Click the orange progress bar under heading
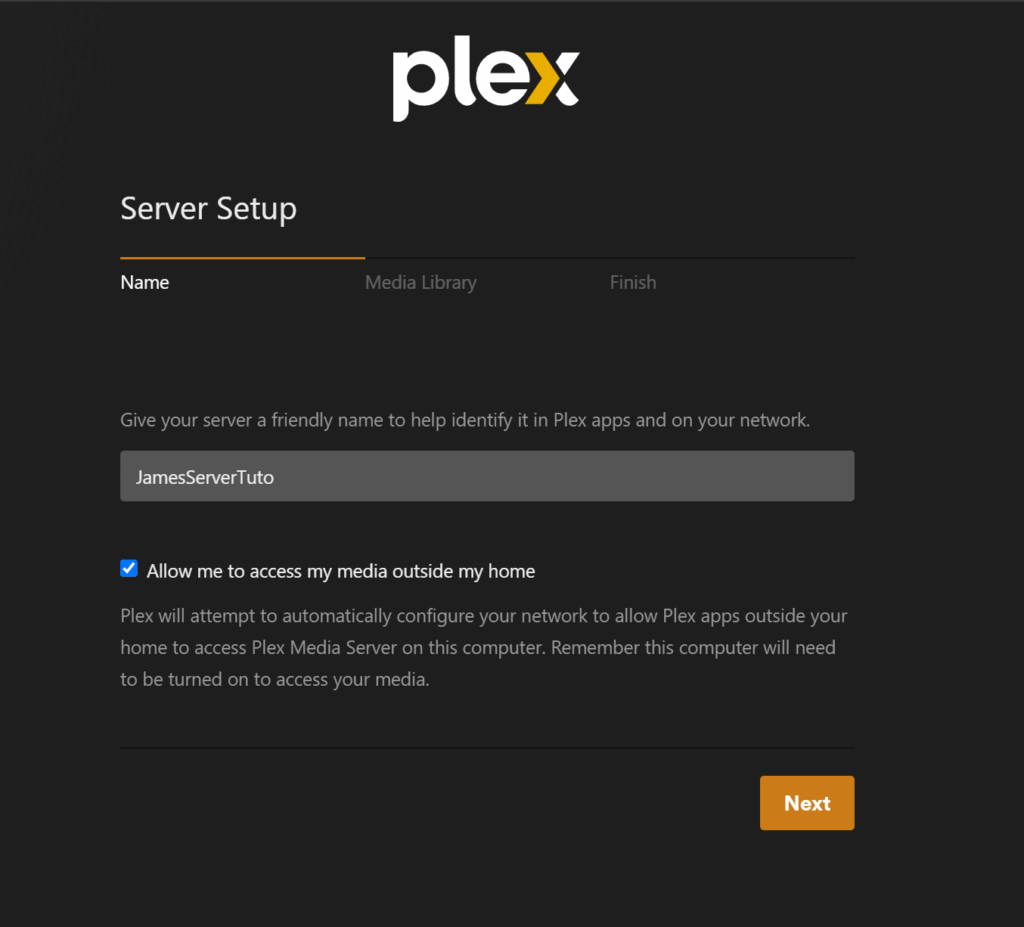The image size is (1024, 927). coord(242,258)
